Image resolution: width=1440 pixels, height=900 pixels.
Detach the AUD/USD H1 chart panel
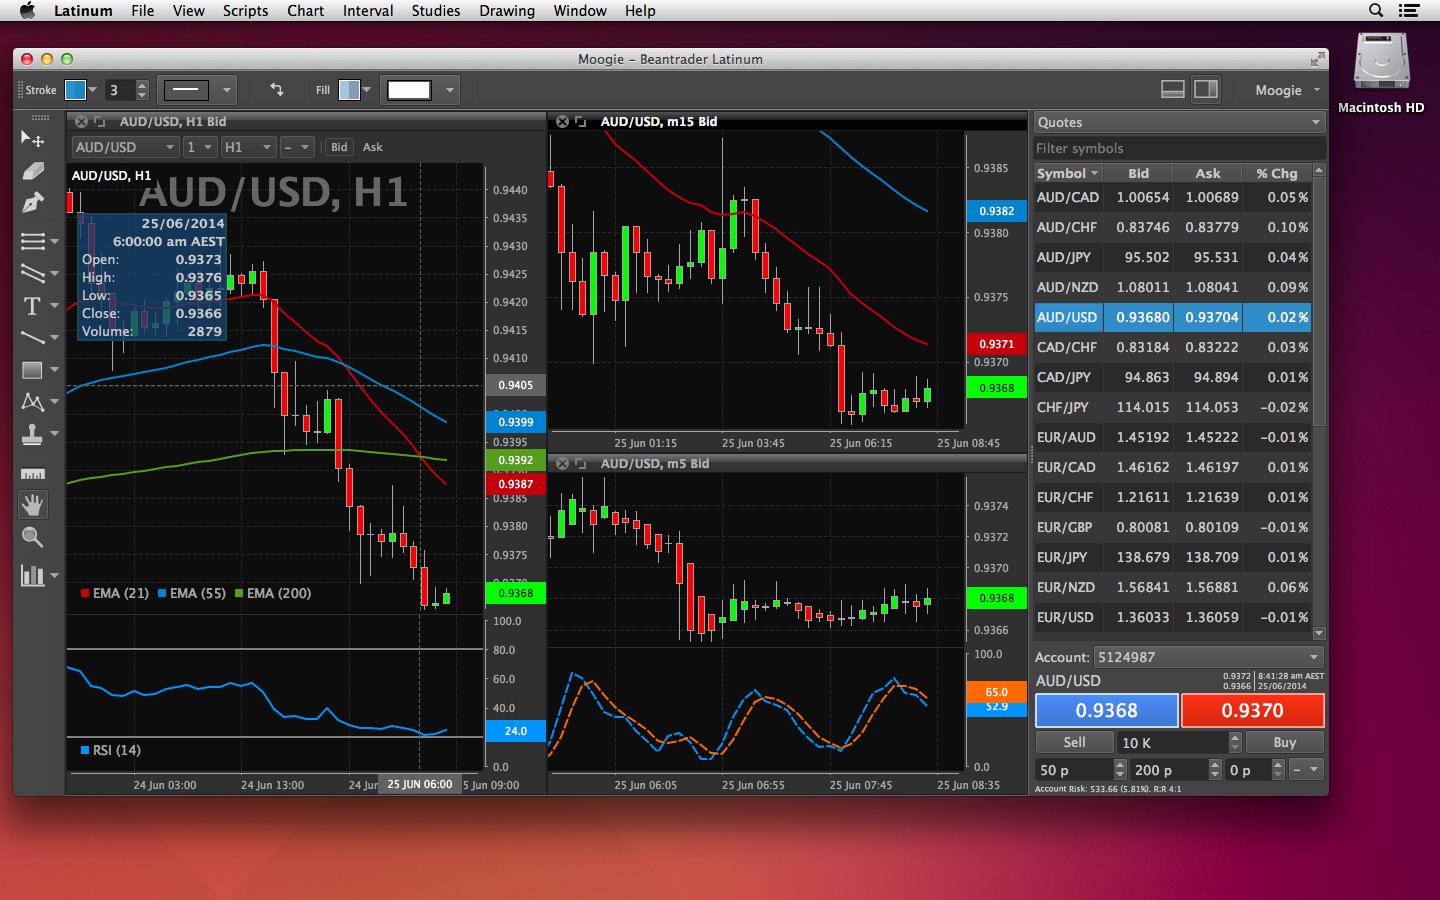99,122
